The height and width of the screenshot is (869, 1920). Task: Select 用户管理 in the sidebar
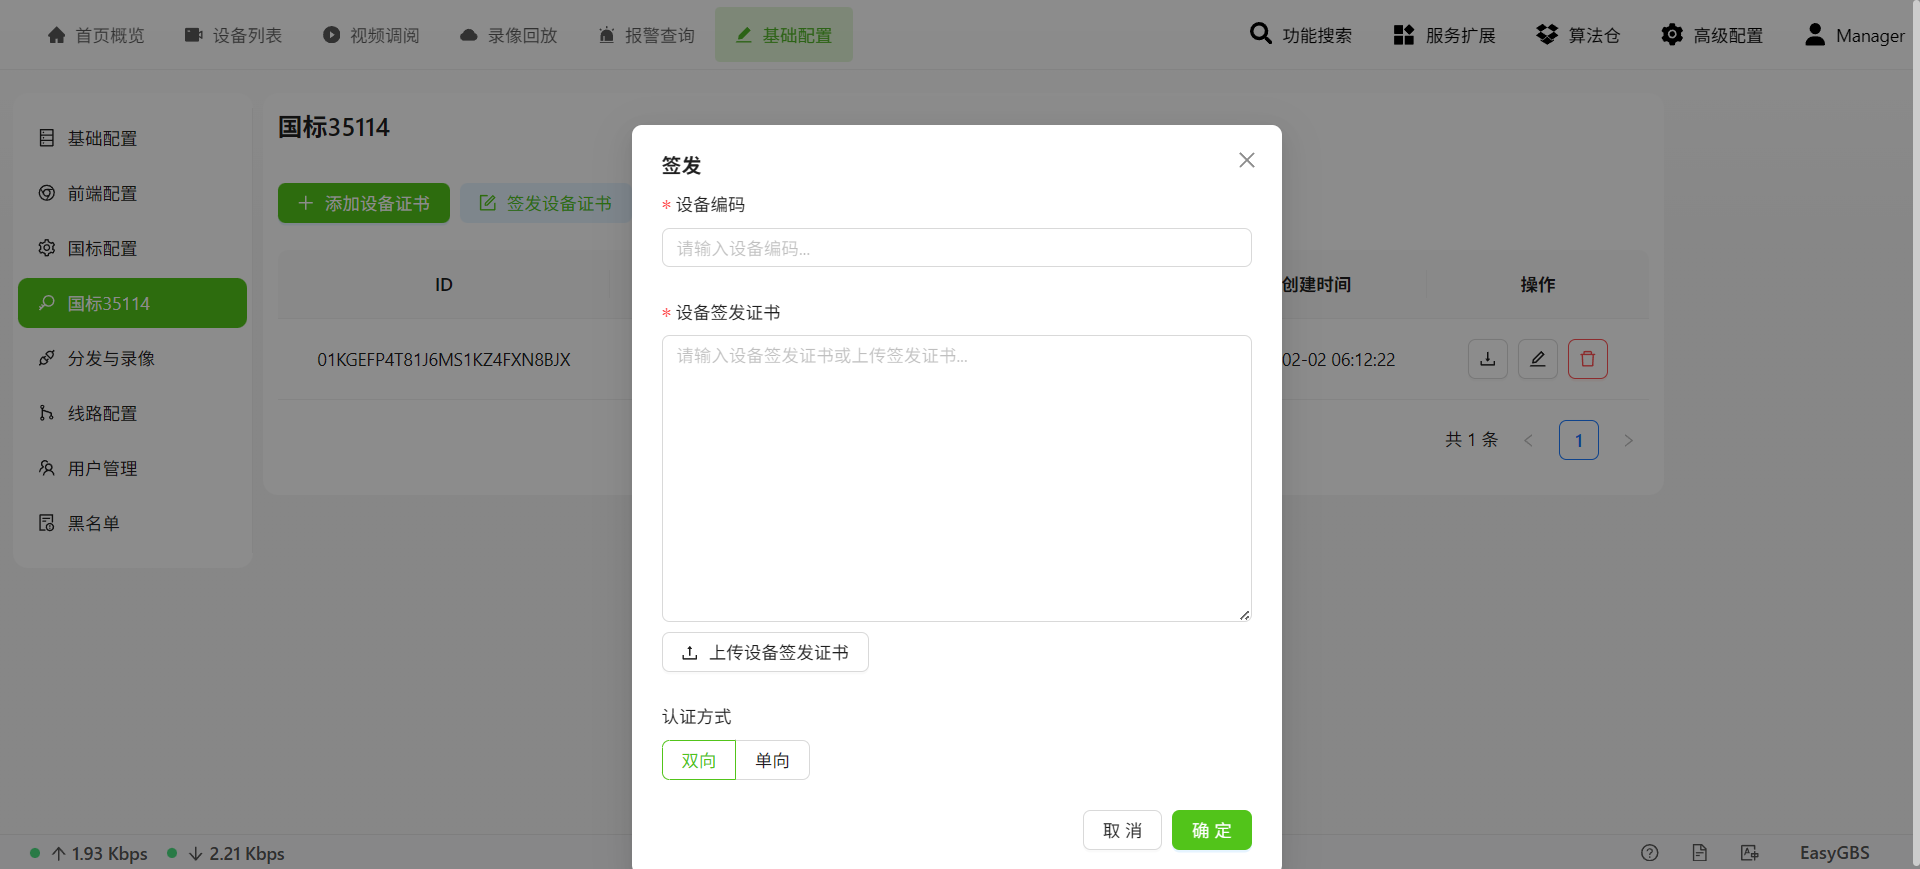pos(132,468)
